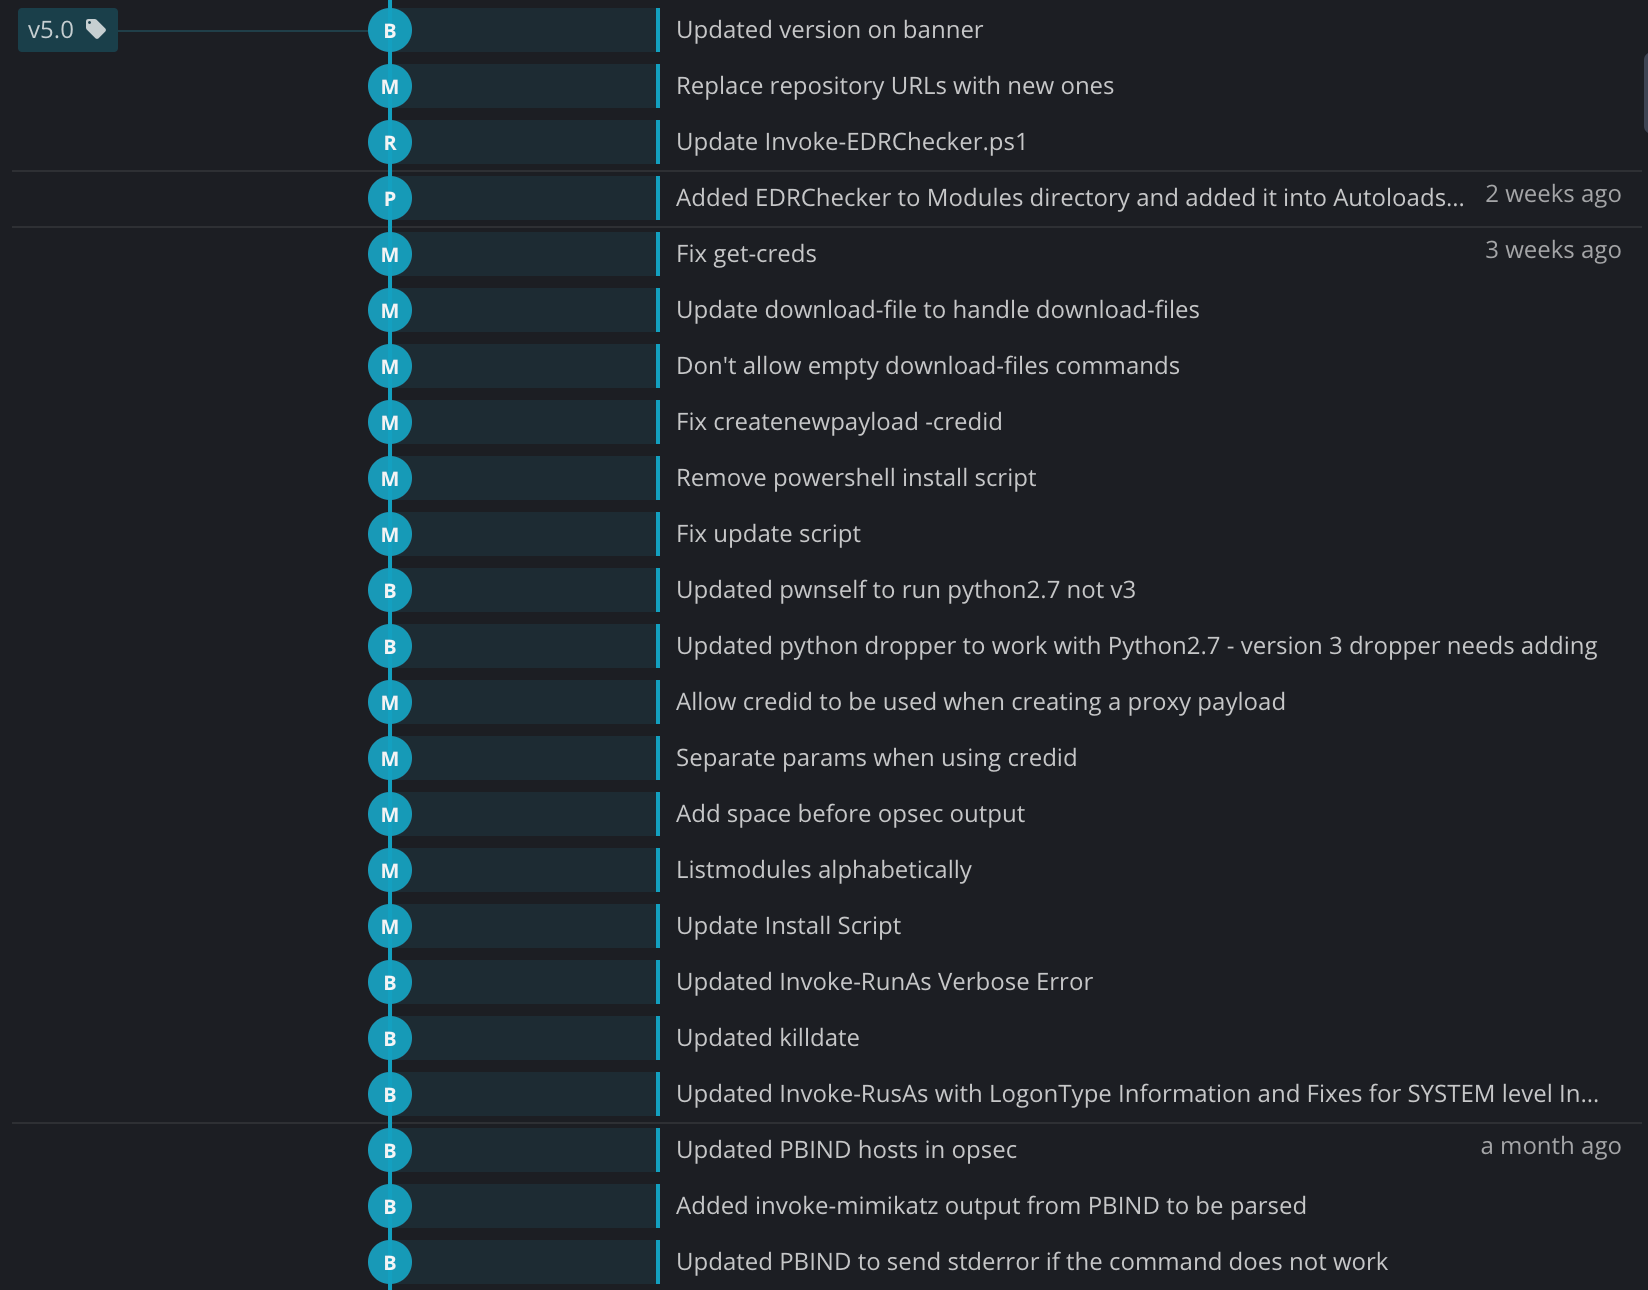The width and height of the screenshot is (1648, 1290).
Task: Select the 'Listmodules alphabetically' commit row
Action: [x=823, y=870]
